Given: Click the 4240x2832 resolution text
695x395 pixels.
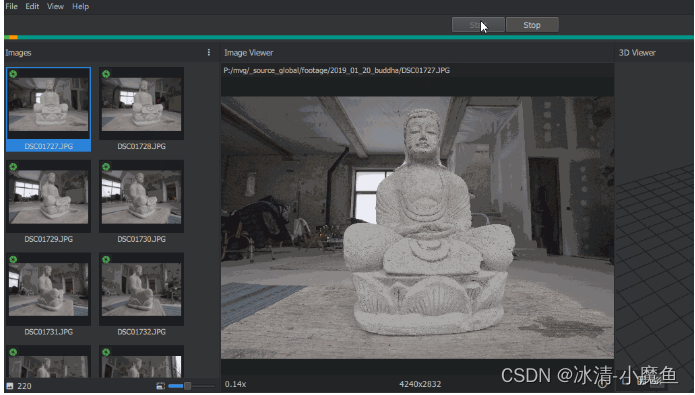Looking at the screenshot, I should pos(420,384).
